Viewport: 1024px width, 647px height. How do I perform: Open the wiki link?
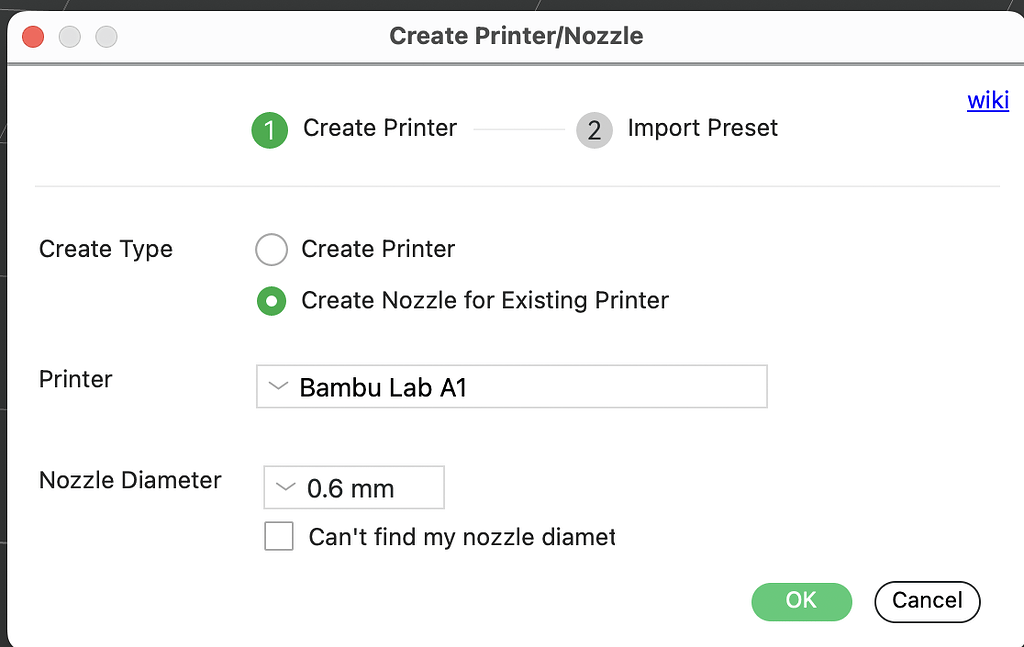987,100
